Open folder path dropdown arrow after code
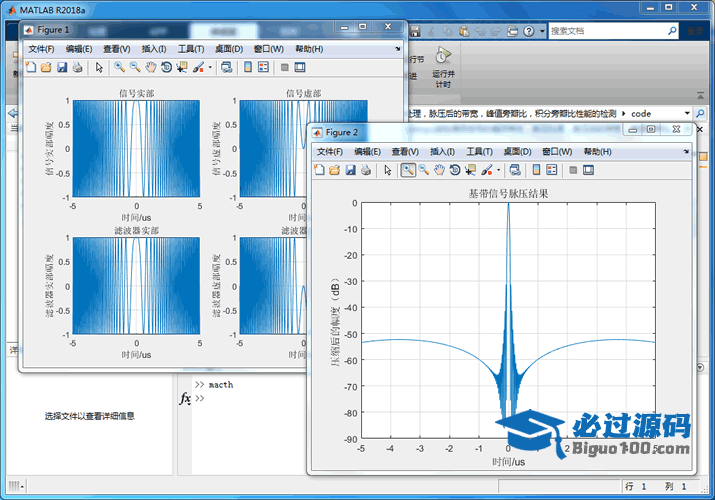Image resolution: width=715 pixels, height=500 pixels. pos(687,113)
